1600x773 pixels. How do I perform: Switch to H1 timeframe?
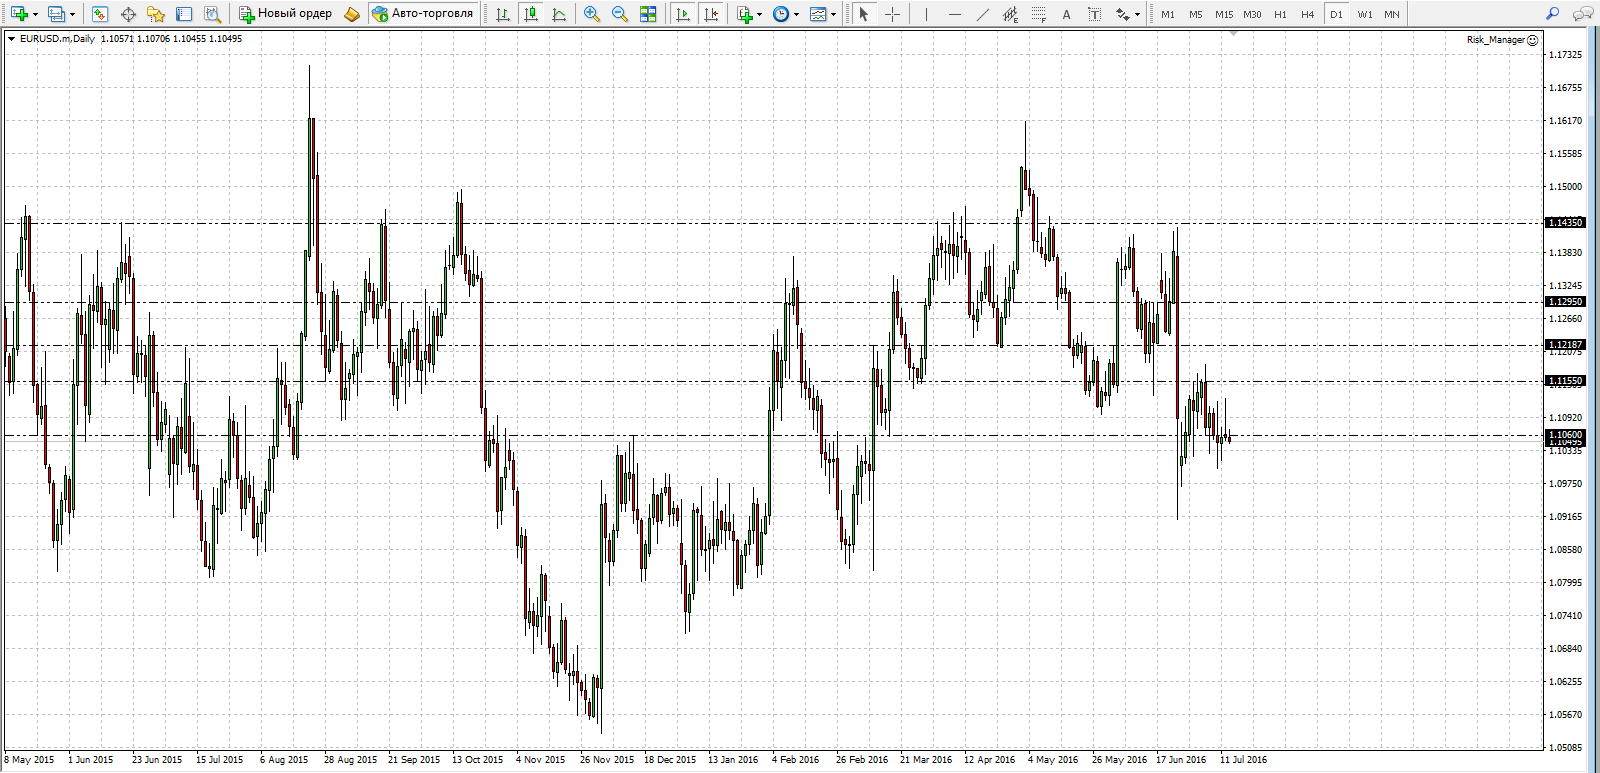point(1280,14)
